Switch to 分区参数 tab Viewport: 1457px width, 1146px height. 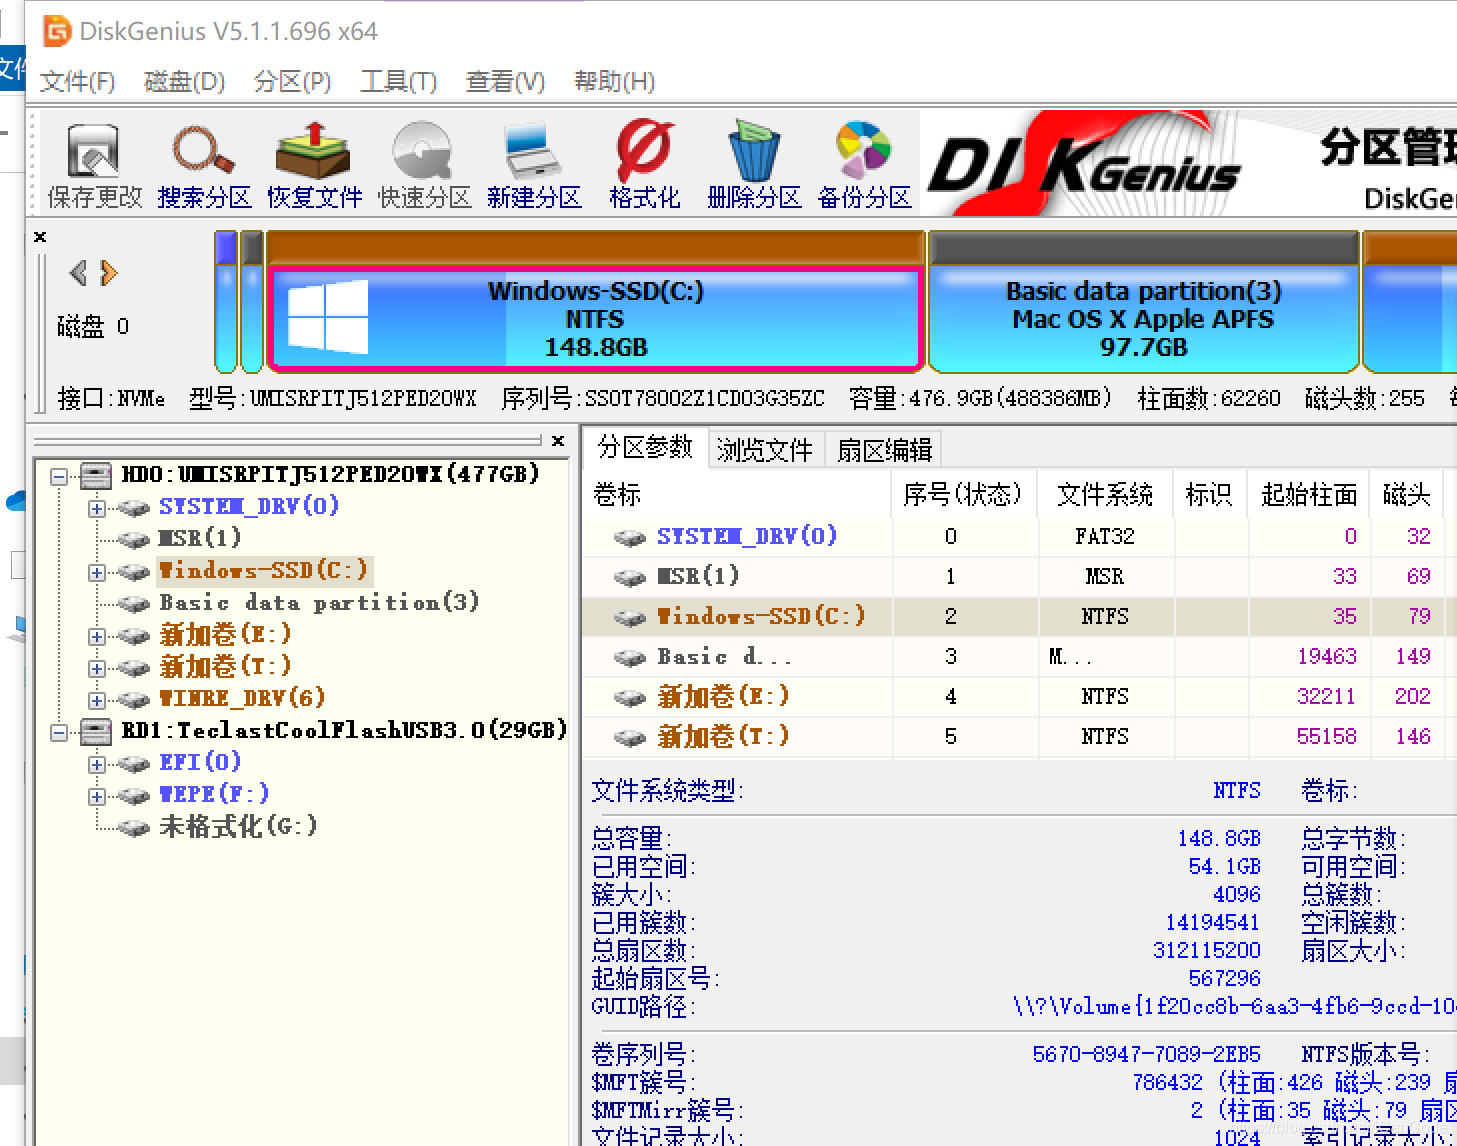click(x=645, y=447)
